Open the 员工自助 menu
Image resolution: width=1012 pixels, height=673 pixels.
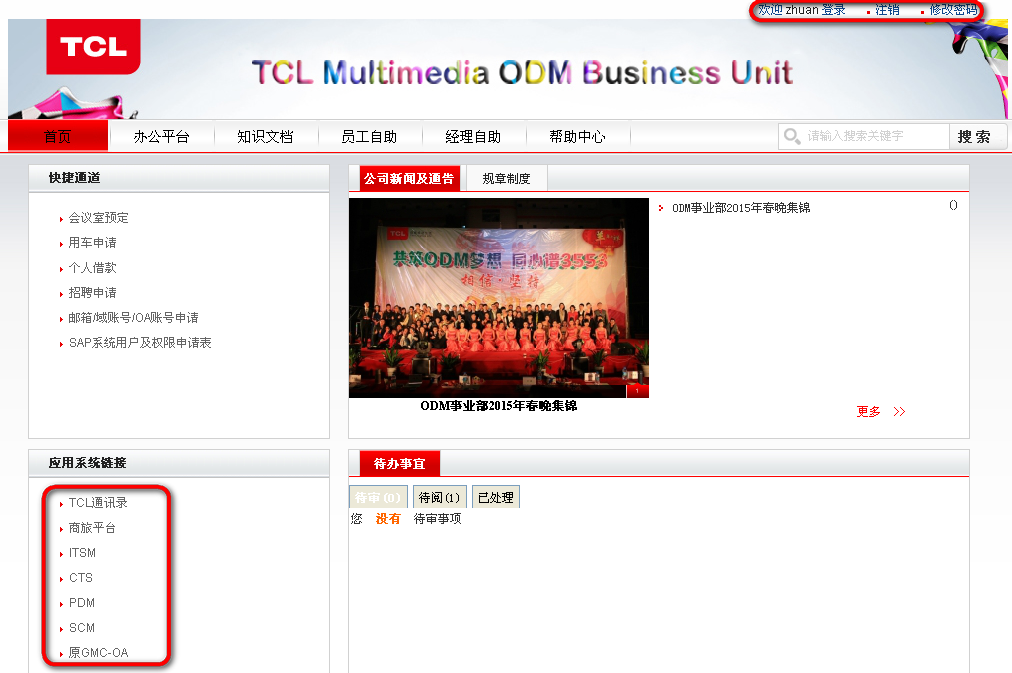369,136
